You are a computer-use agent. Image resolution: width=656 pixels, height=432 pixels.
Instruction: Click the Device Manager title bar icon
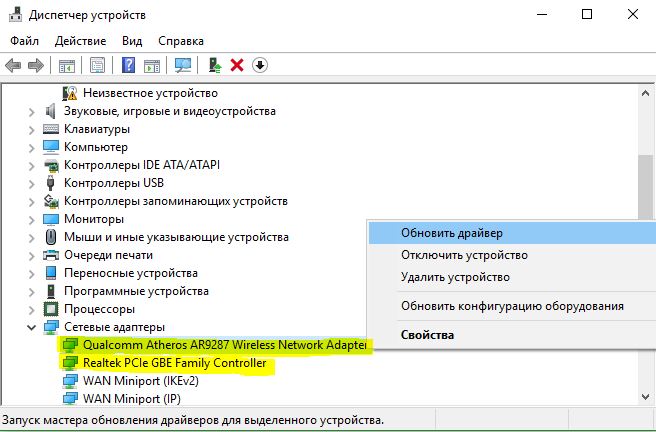click(16, 14)
